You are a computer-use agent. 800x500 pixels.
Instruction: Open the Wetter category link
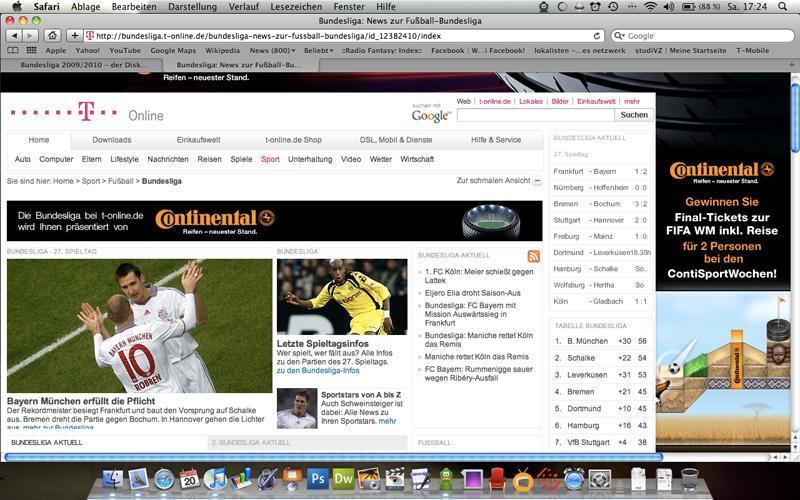coord(381,159)
